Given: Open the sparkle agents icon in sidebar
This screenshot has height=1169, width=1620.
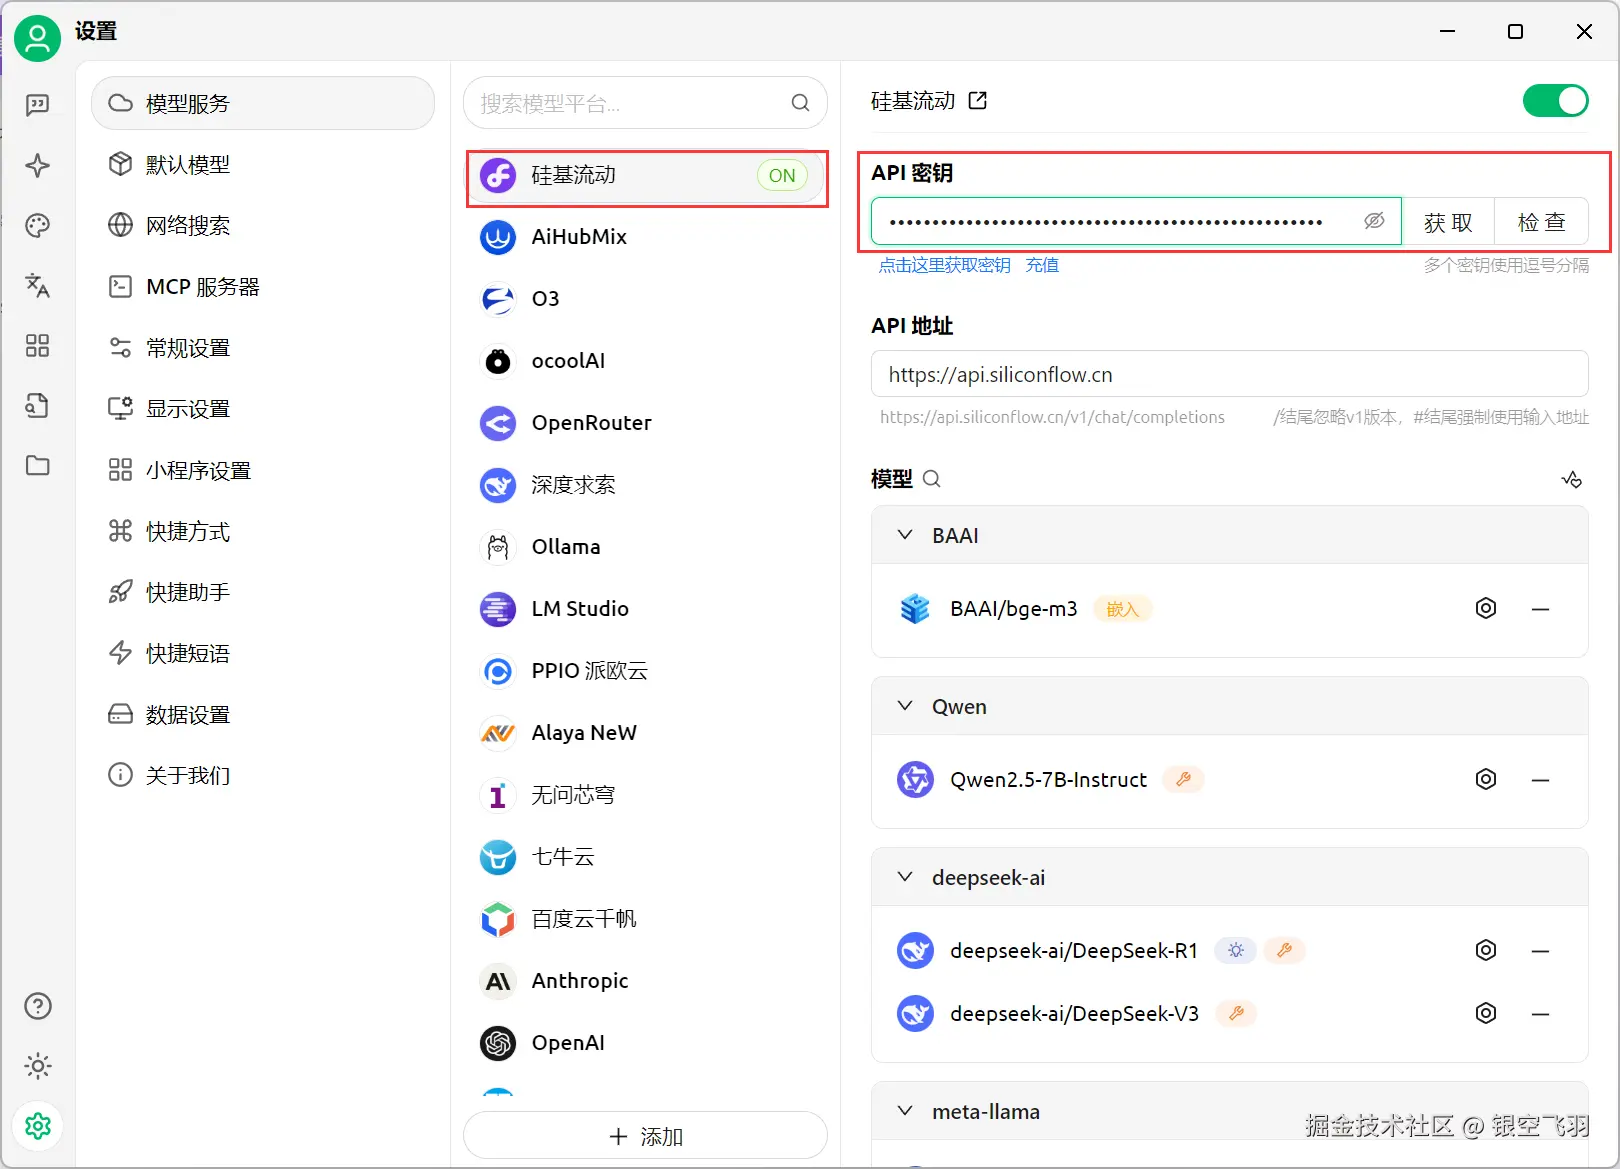Looking at the screenshot, I should (38, 165).
